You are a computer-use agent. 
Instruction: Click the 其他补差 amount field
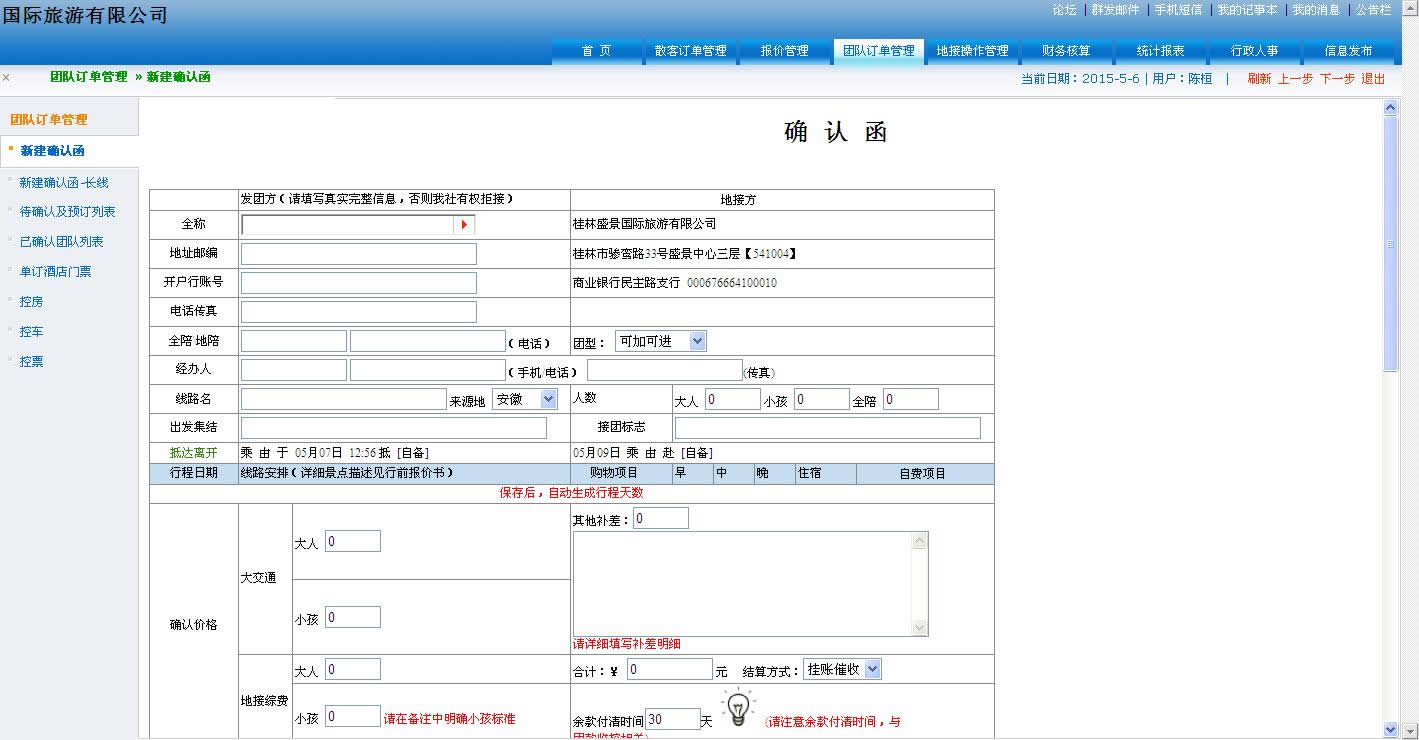[x=660, y=519]
